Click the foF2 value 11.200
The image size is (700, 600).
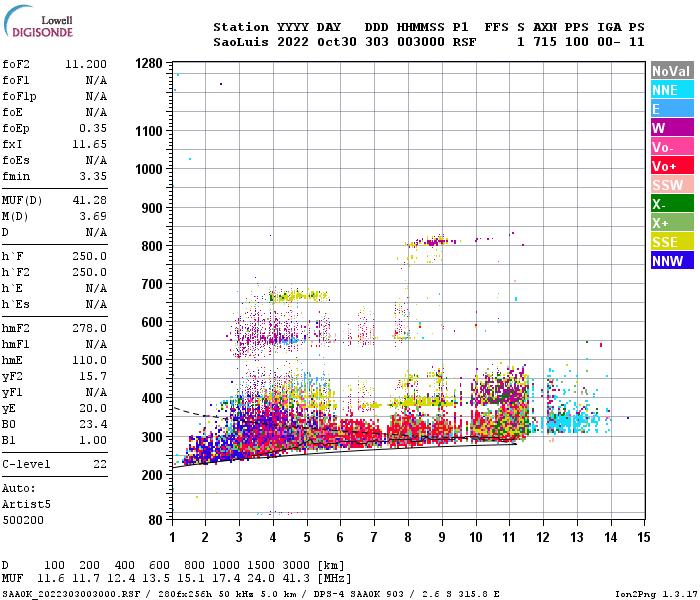coord(86,64)
